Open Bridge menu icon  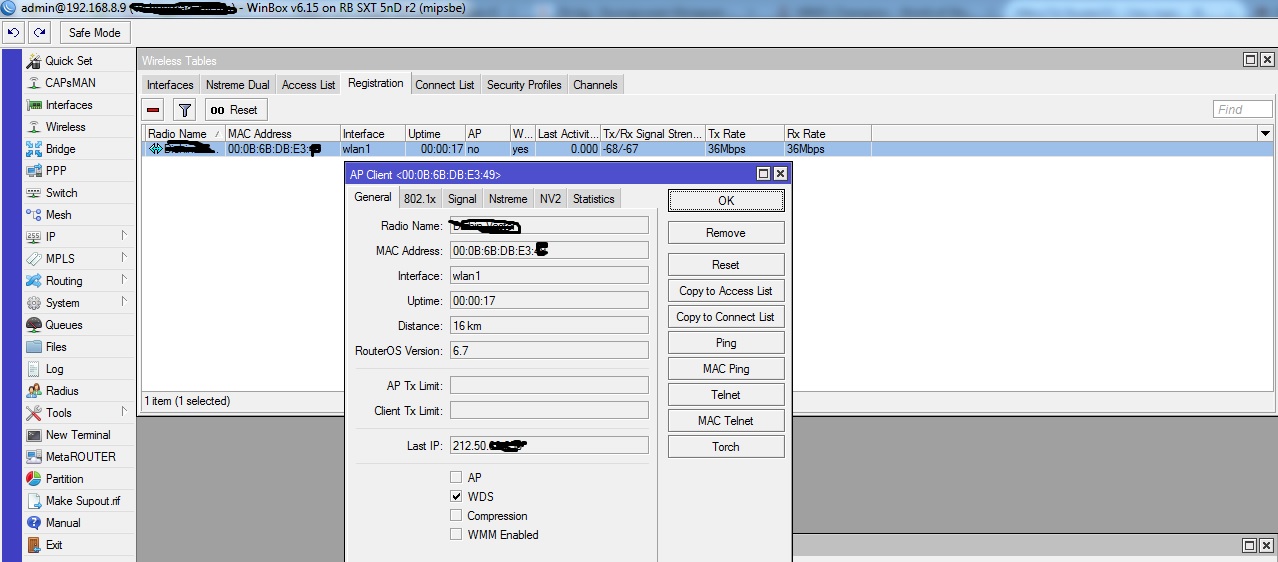[35, 149]
